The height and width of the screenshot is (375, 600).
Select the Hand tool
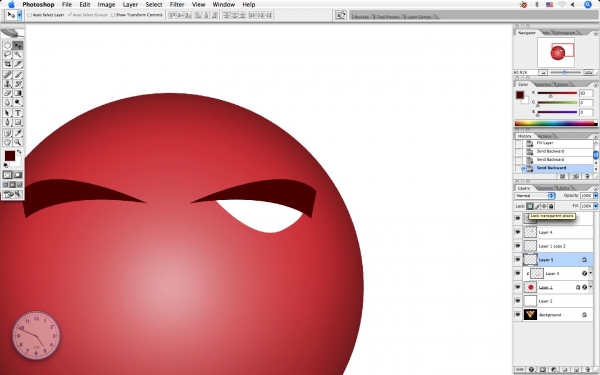pyautogui.click(x=7, y=142)
